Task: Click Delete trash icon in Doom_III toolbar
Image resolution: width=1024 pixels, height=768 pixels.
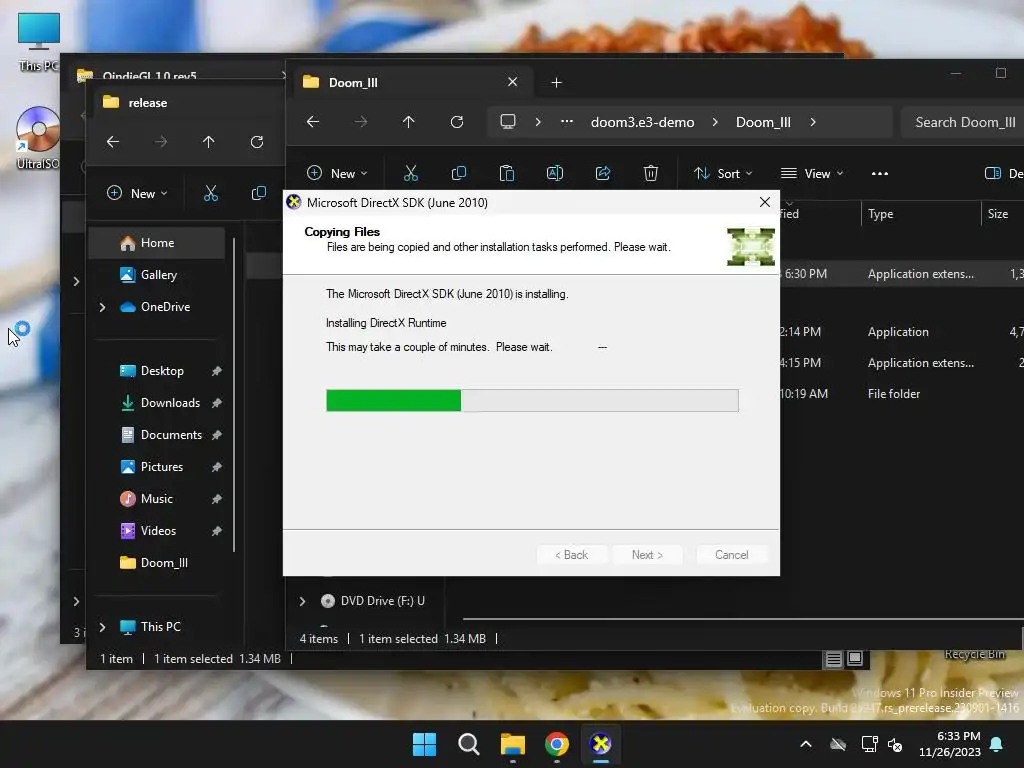Action: (x=650, y=173)
